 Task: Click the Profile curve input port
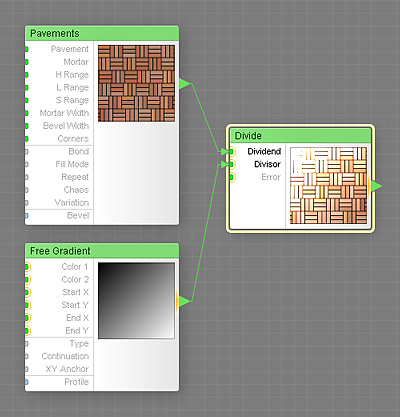27,382
